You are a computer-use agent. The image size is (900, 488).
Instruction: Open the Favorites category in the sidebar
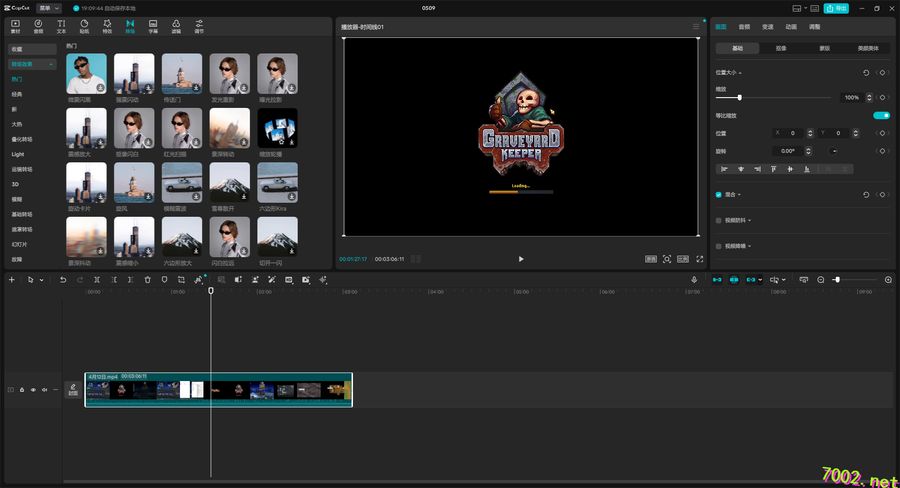tap(32, 49)
